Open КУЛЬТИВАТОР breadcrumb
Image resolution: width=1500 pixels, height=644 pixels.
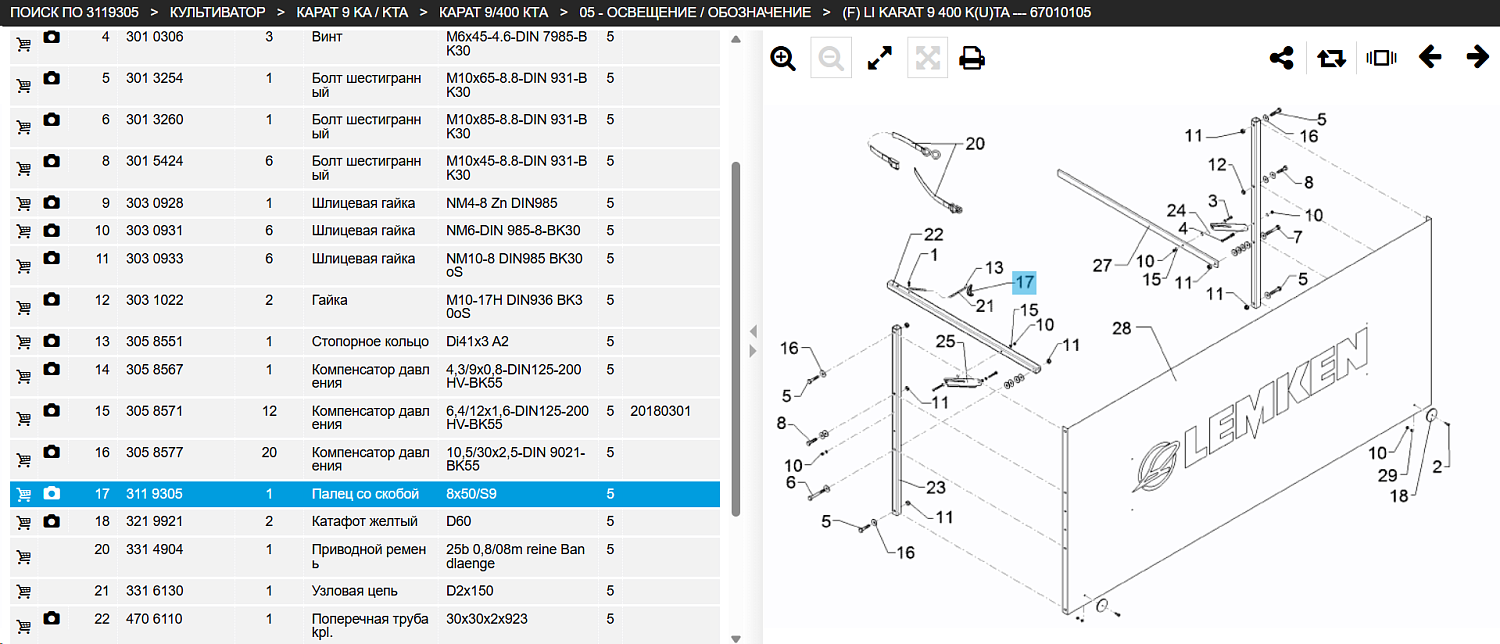(218, 13)
